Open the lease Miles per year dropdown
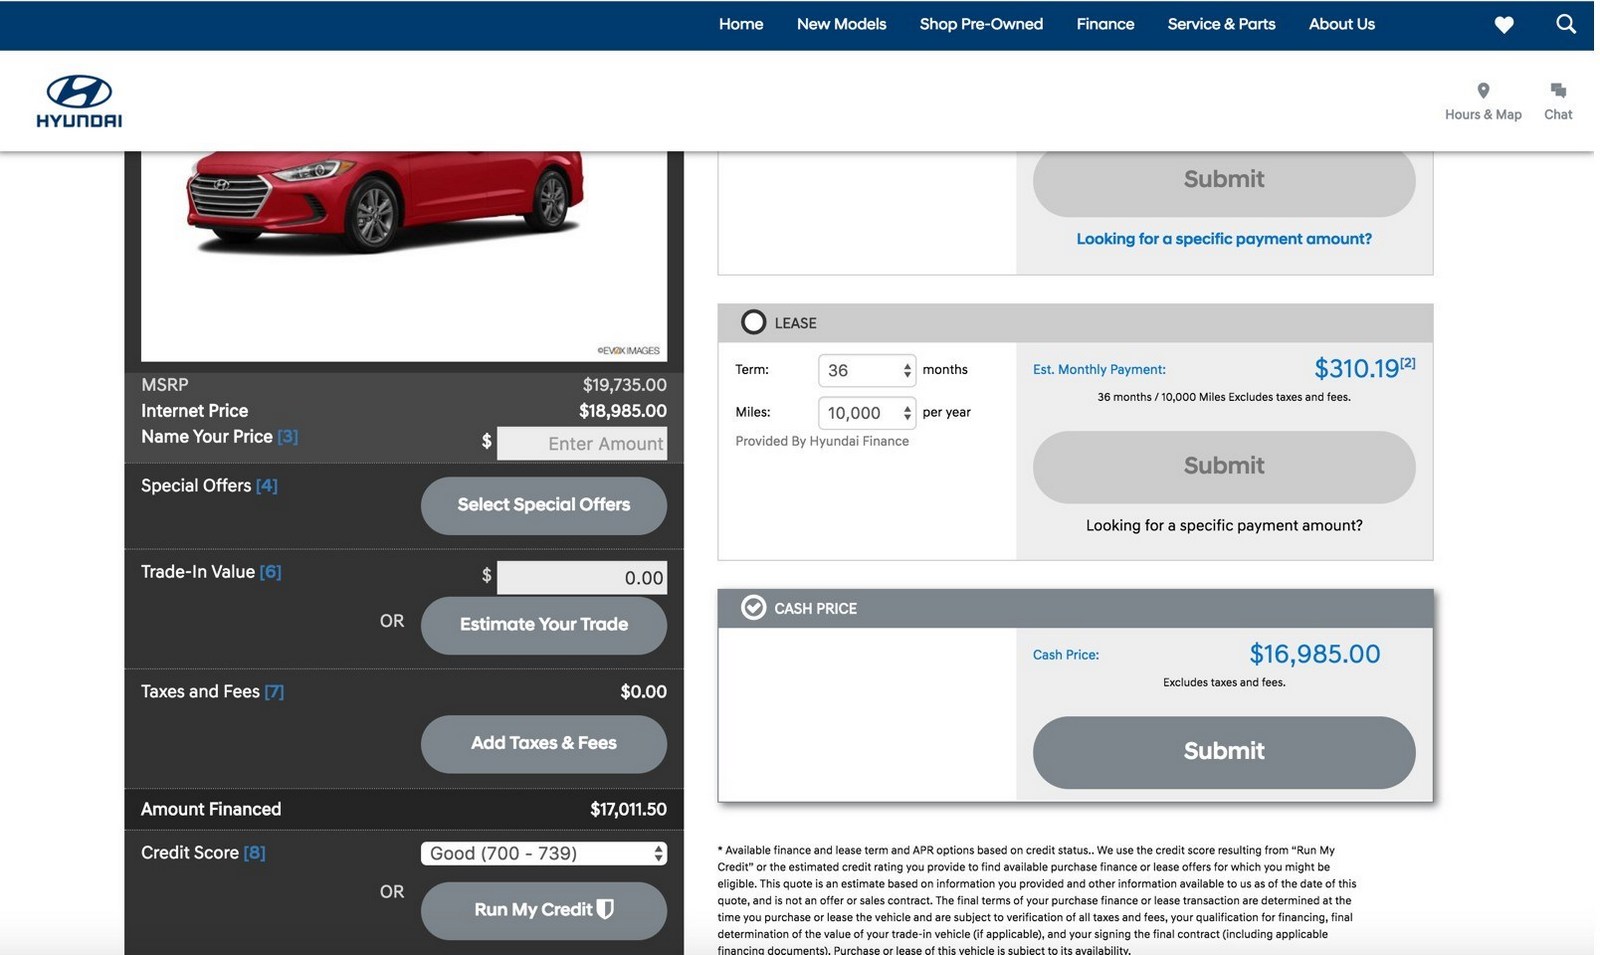1600x955 pixels. [x=867, y=413]
